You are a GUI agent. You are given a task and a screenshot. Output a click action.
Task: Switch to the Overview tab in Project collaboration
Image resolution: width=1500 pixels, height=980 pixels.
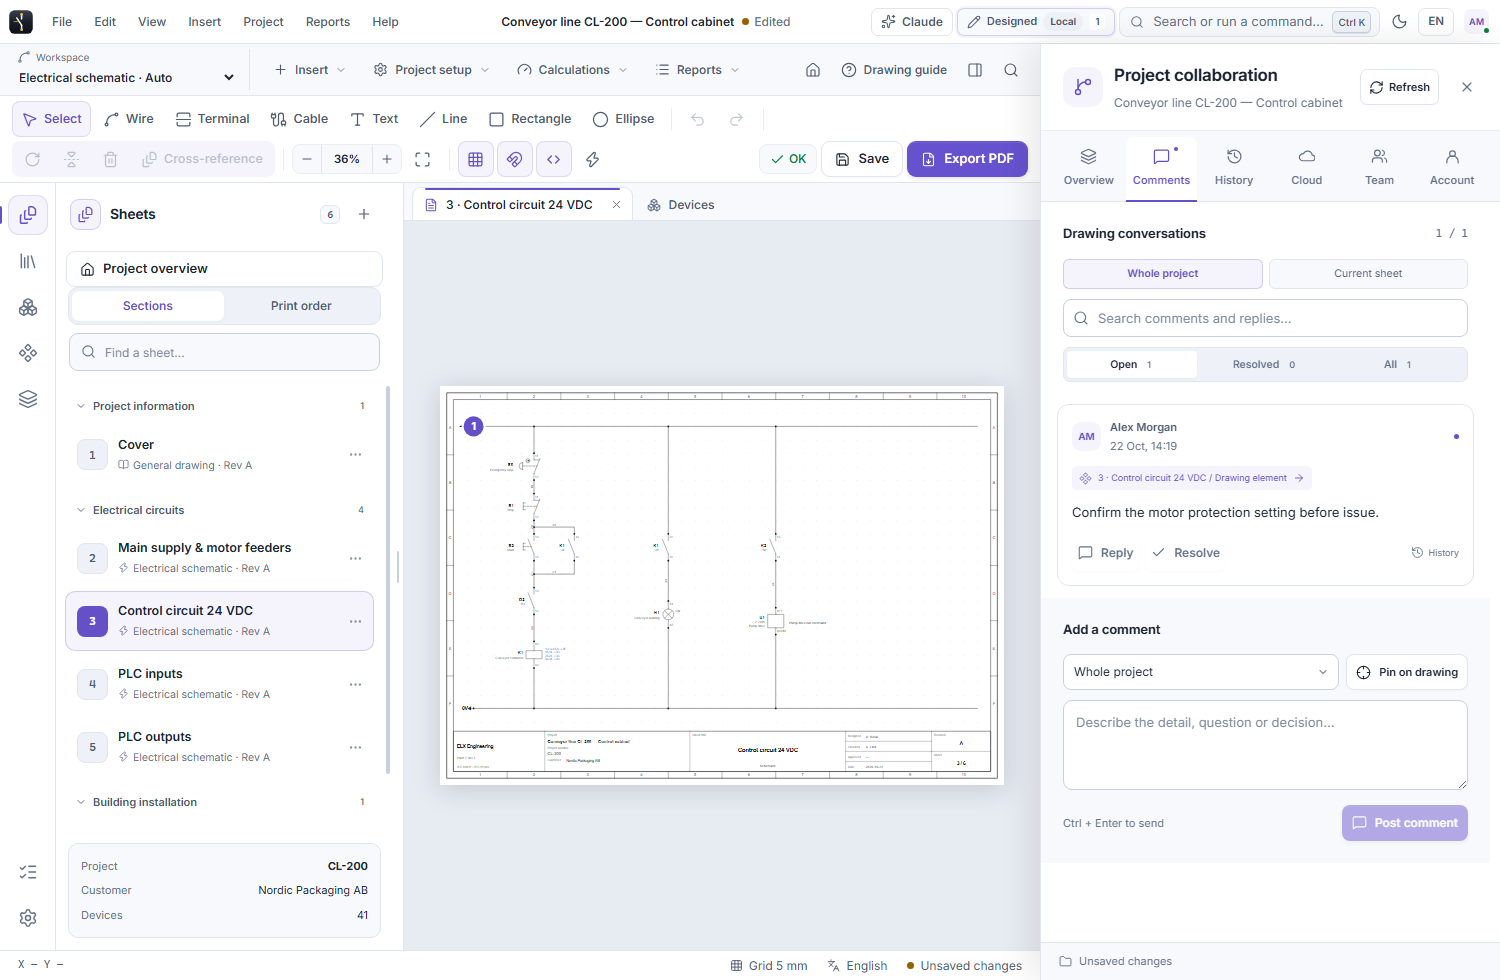click(x=1089, y=167)
